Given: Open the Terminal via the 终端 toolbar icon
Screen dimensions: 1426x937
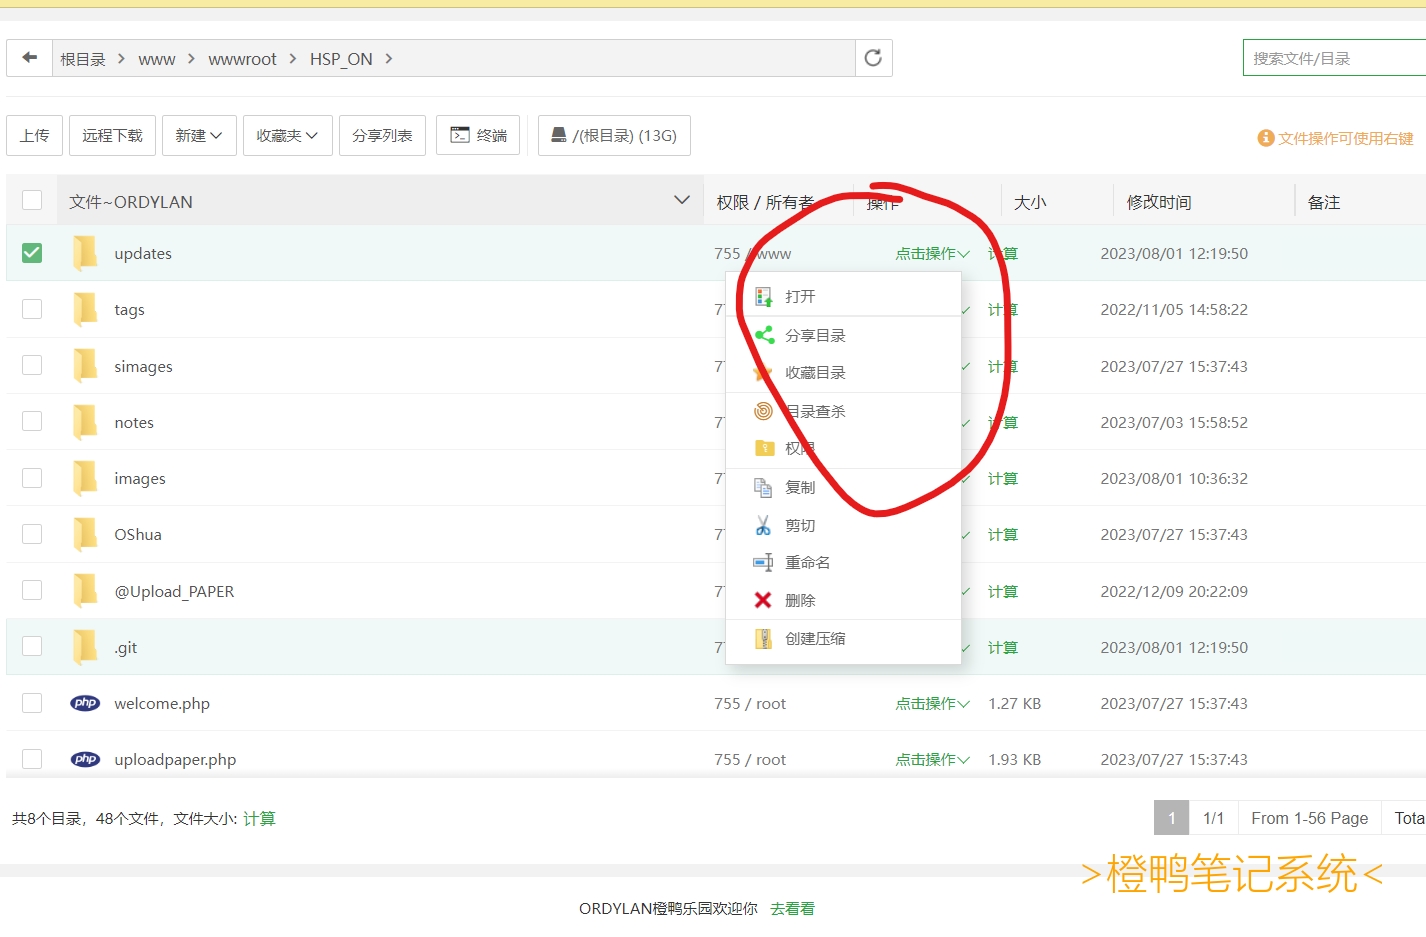Looking at the screenshot, I should pos(477,135).
